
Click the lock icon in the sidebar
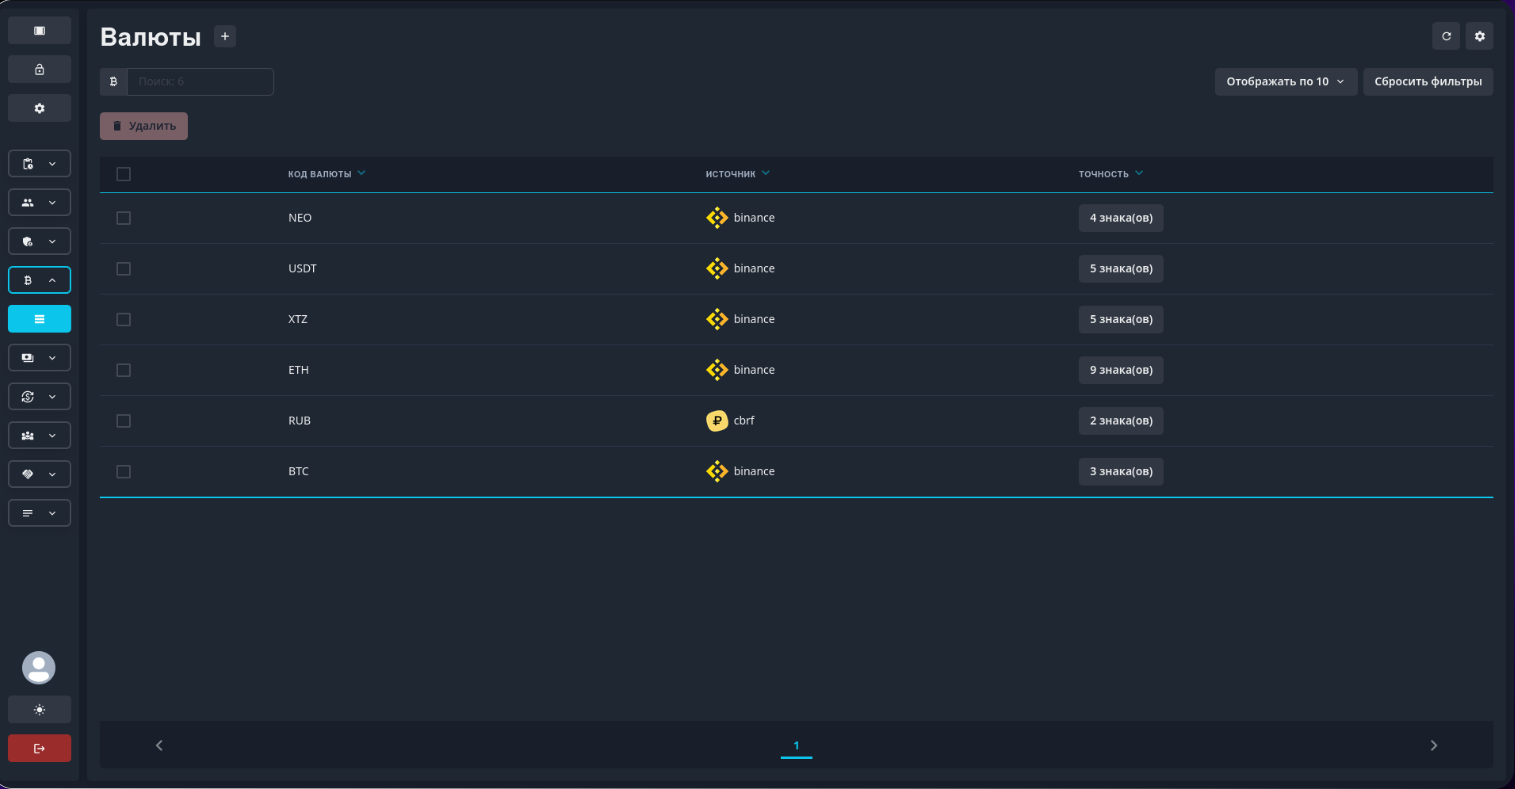[x=40, y=69]
